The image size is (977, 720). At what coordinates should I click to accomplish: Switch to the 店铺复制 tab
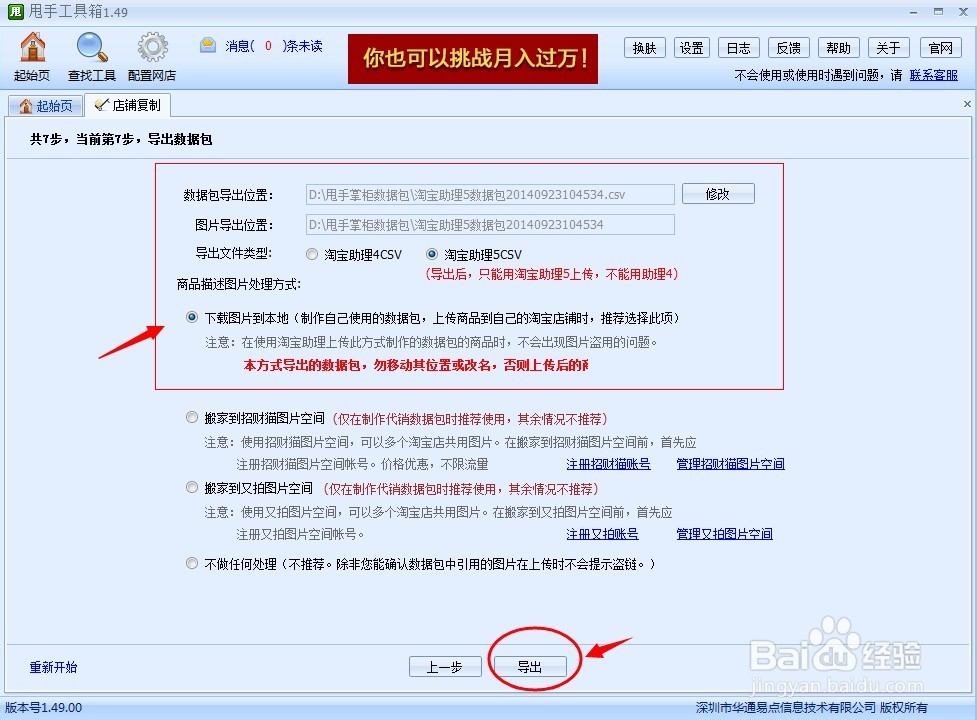(x=128, y=105)
